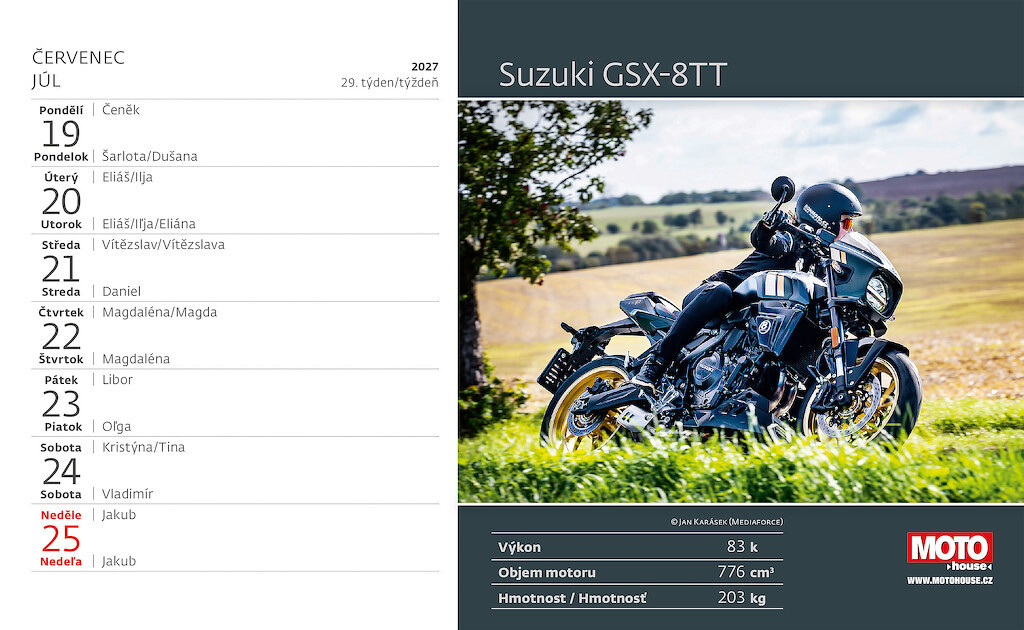Click name day 'Vítězslav/Vítězslava'
The image size is (1024, 630).
pos(163,245)
